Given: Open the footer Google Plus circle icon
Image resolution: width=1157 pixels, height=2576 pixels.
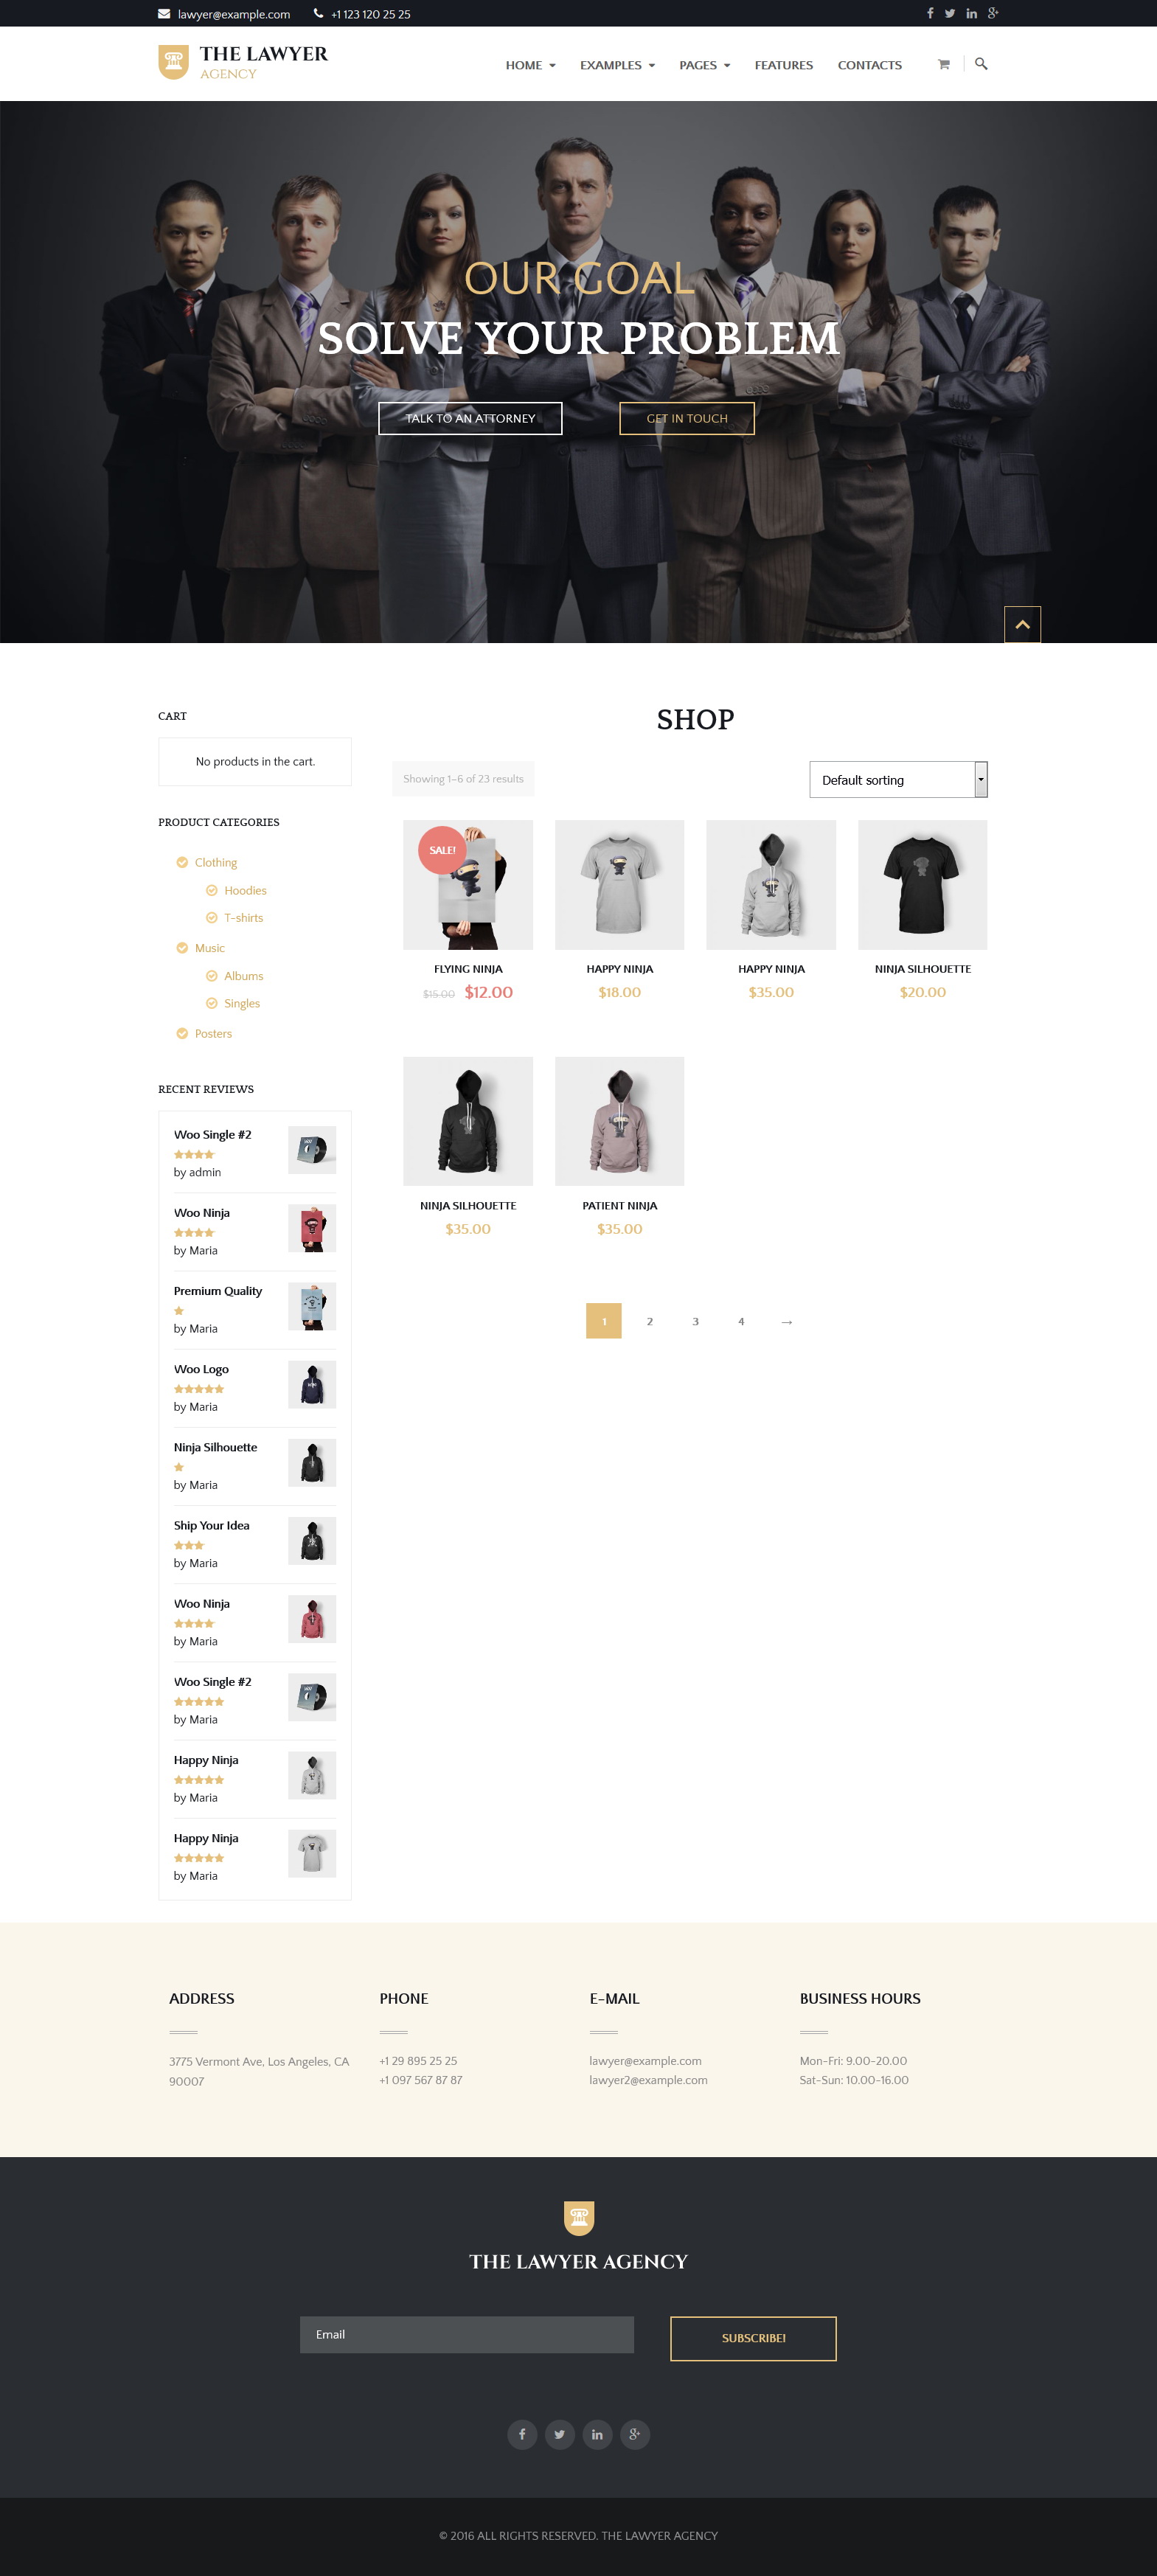Looking at the screenshot, I should coord(635,2434).
